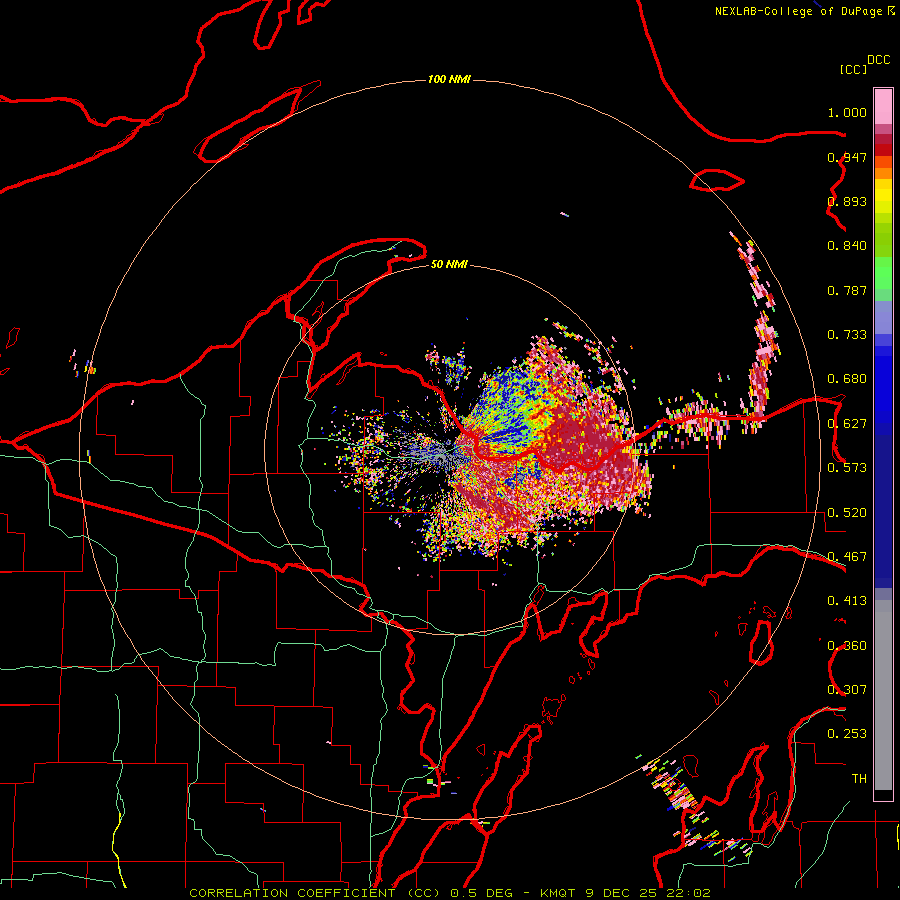Image resolution: width=900 pixels, height=900 pixels.
Task: Select the 0.627 scale value
Action: tap(847, 424)
